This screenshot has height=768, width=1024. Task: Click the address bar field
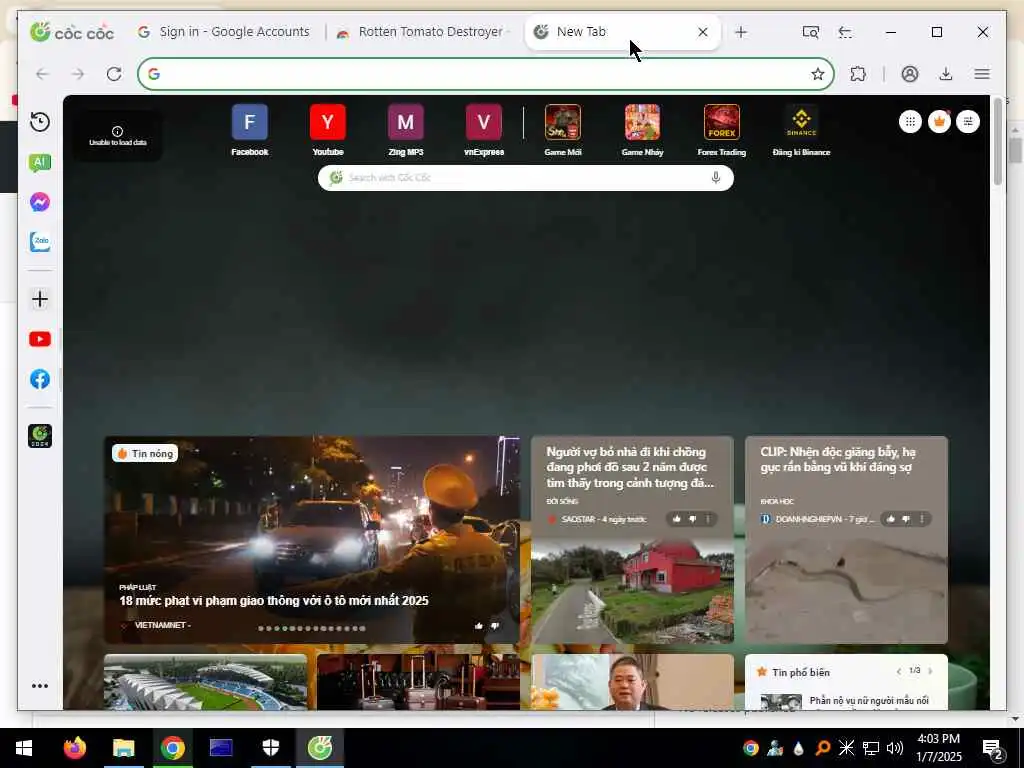tap(486, 74)
